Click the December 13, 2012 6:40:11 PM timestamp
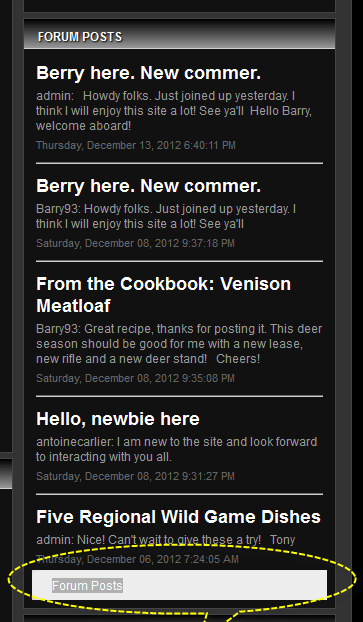 (136, 145)
